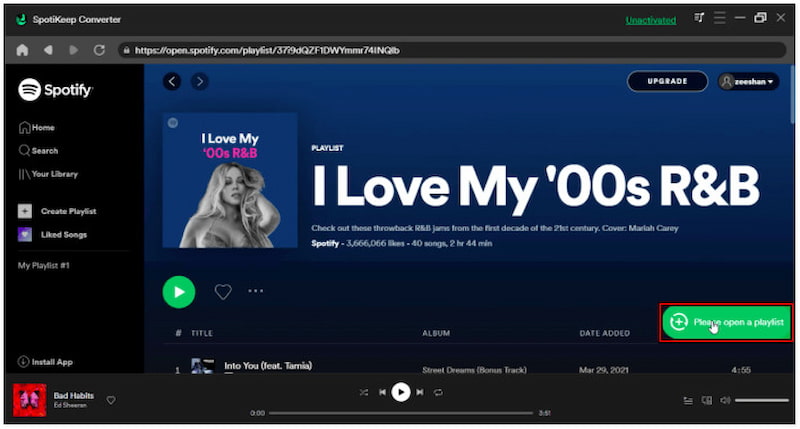The height and width of the screenshot is (429, 800).
Task: Open the connect to device icon
Action: (x=707, y=400)
